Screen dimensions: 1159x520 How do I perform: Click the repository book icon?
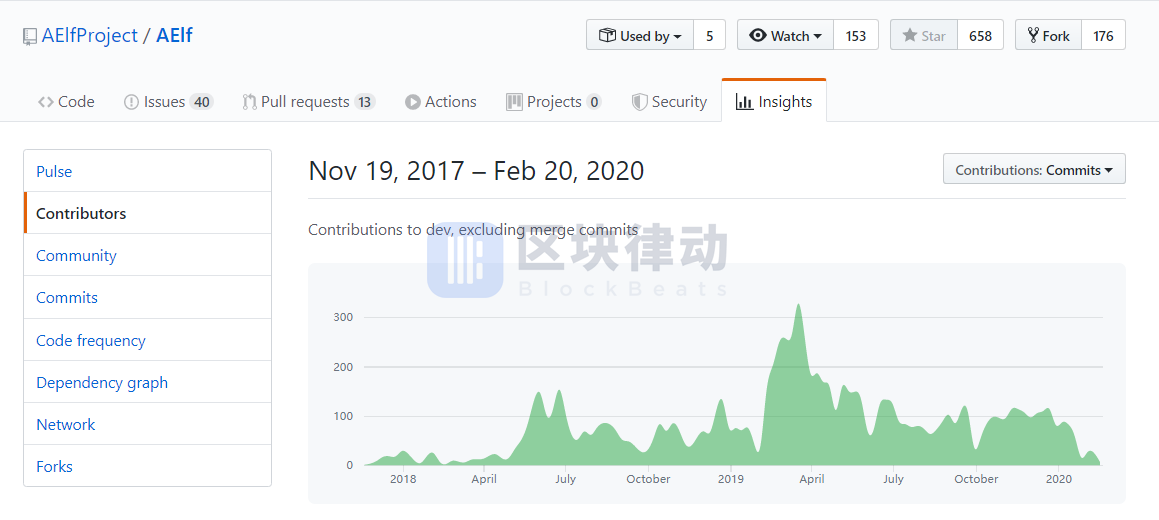coord(30,36)
